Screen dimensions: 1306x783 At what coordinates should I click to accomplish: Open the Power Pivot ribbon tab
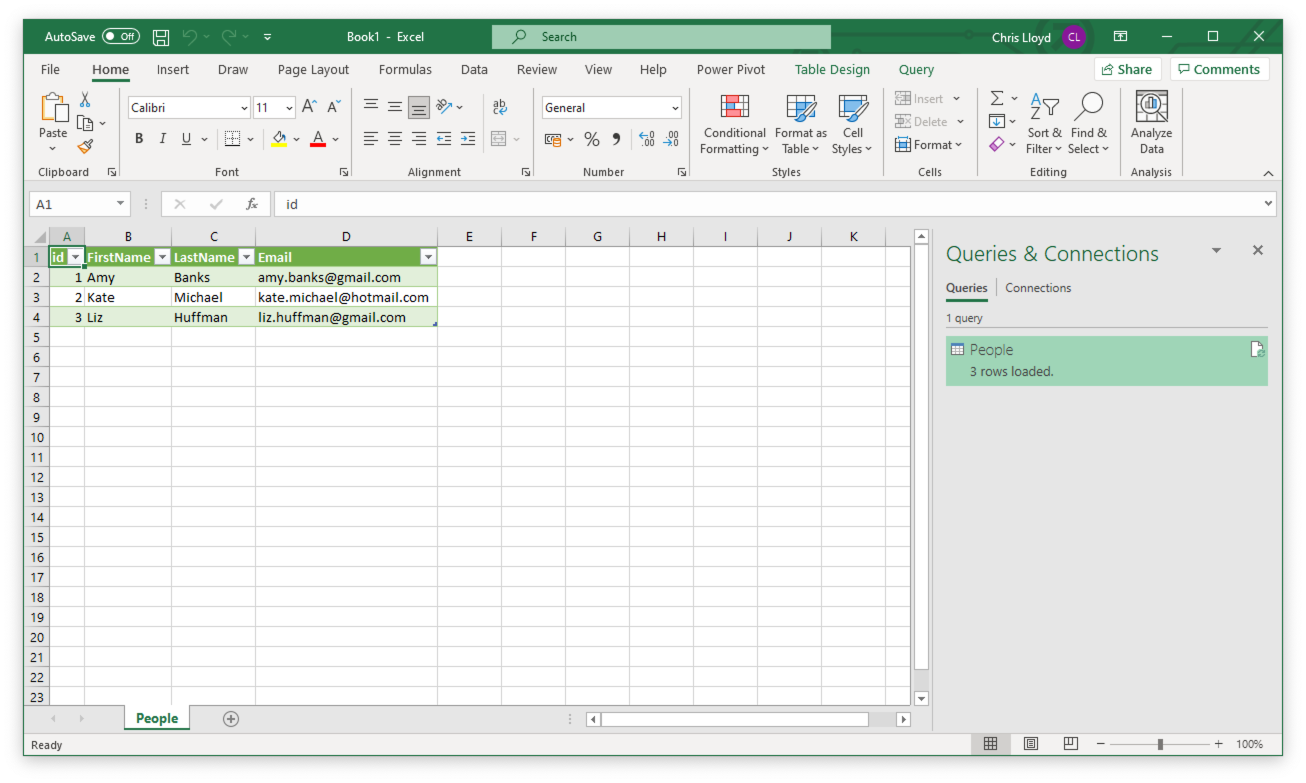(x=730, y=70)
